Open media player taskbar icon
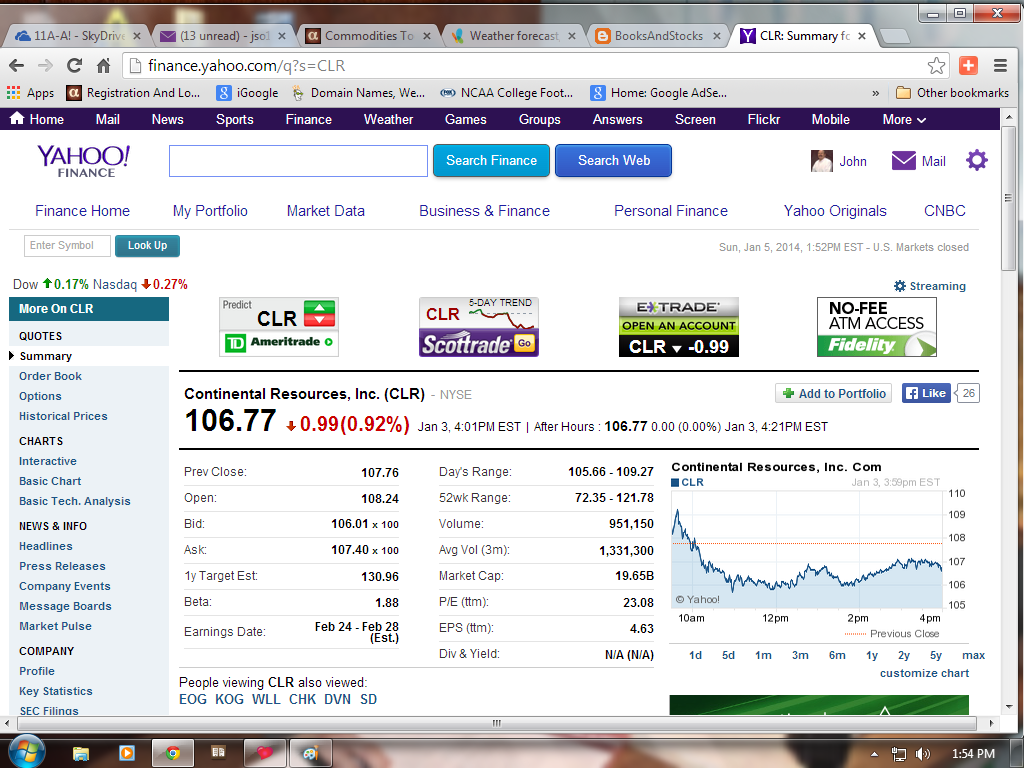Image resolution: width=1024 pixels, height=768 pixels. (x=127, y=753)
